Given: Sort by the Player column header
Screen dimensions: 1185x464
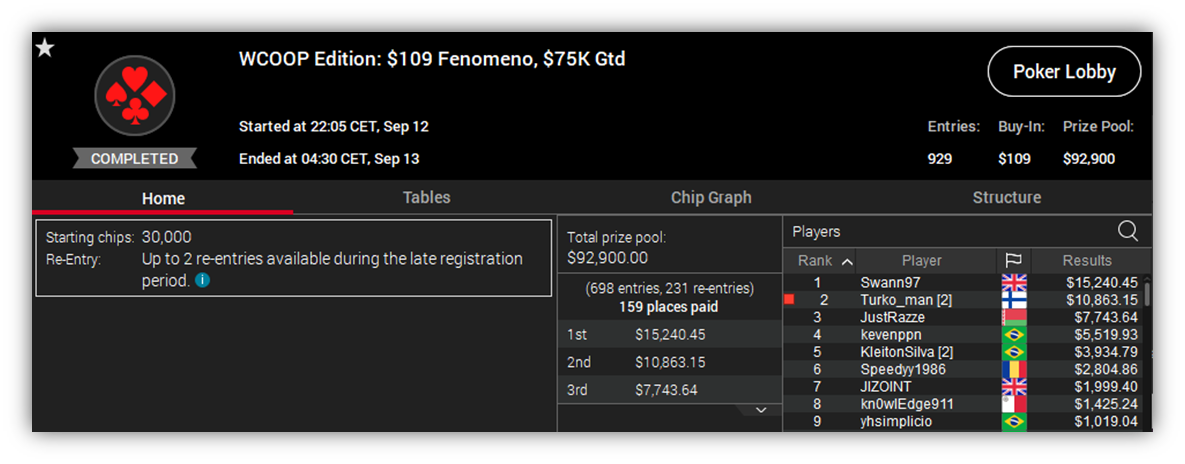Looking at the screenshot, I should coord(921,261).
